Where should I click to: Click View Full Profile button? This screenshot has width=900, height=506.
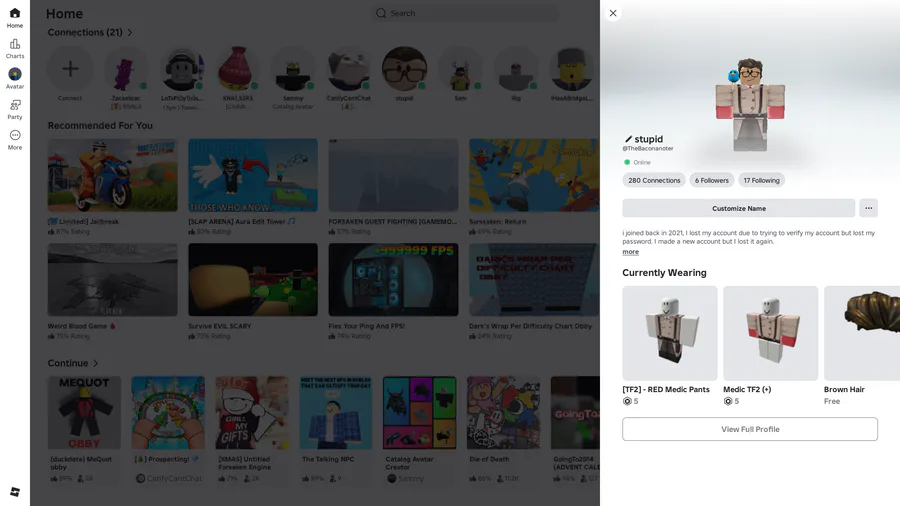tap(750, 429)
